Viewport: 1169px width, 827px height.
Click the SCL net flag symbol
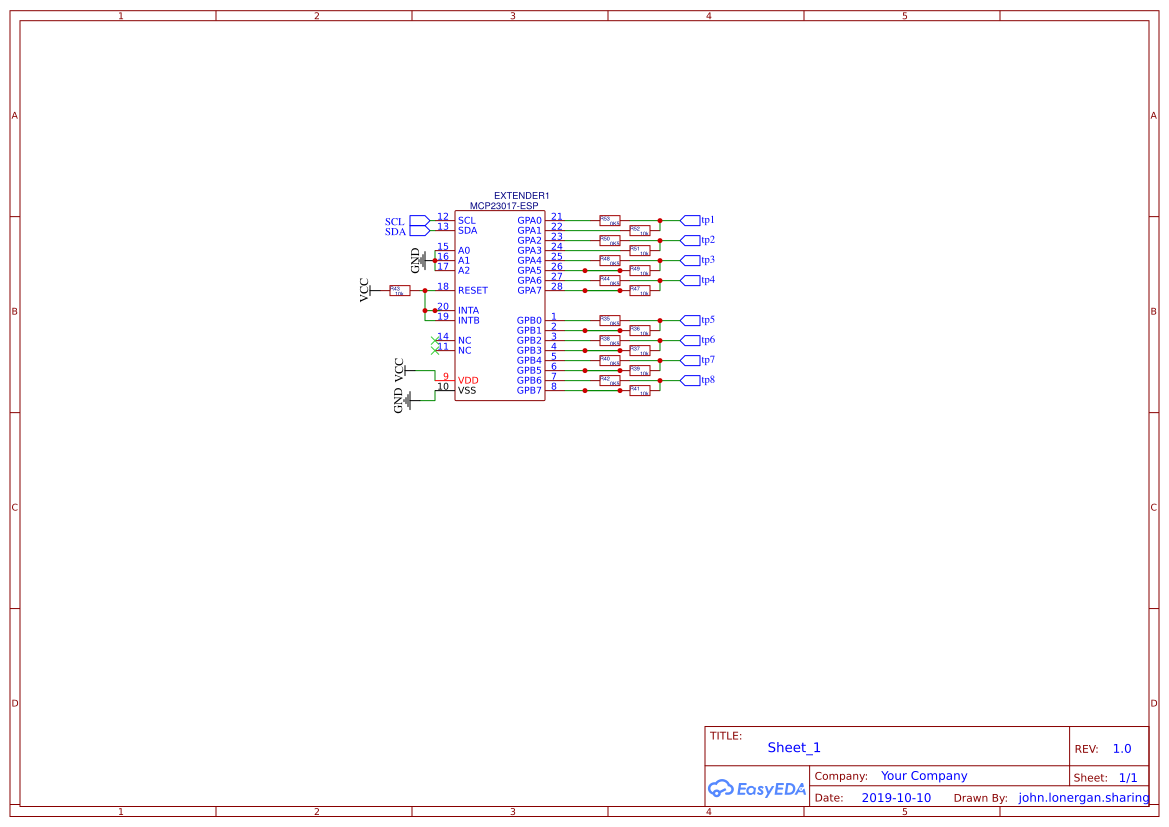tap(417, 221)
